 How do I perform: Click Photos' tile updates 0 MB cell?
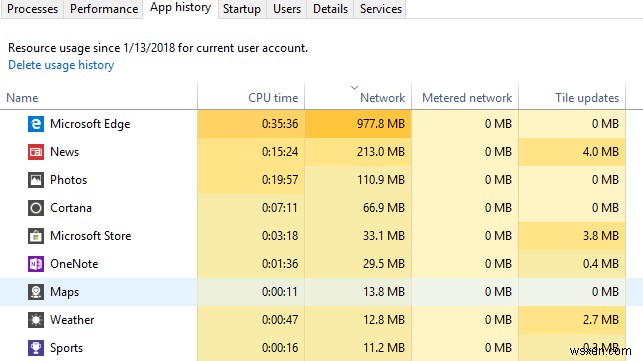tap(572, 180)
